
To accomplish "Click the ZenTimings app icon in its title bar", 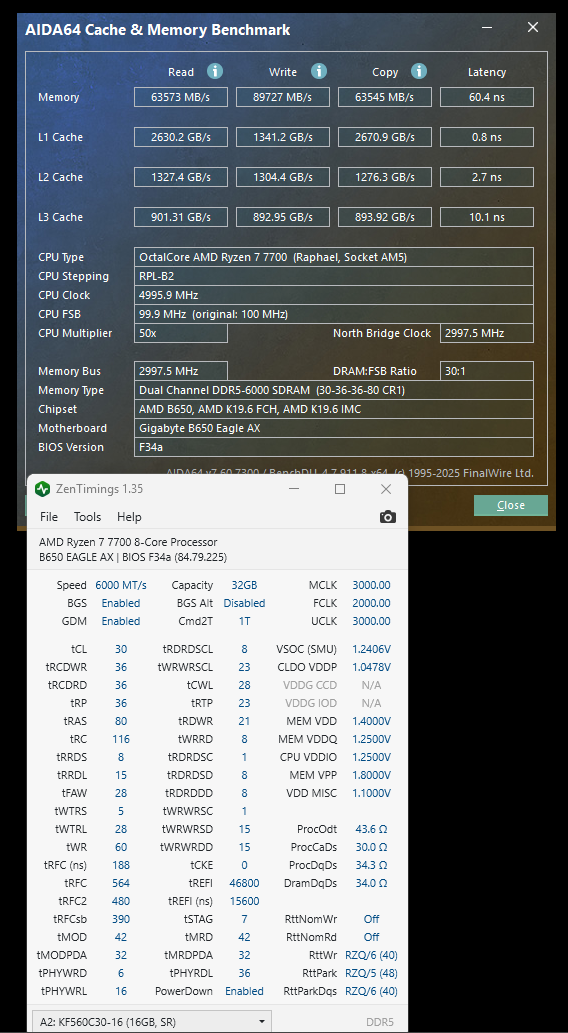I will tap(43, 489).
